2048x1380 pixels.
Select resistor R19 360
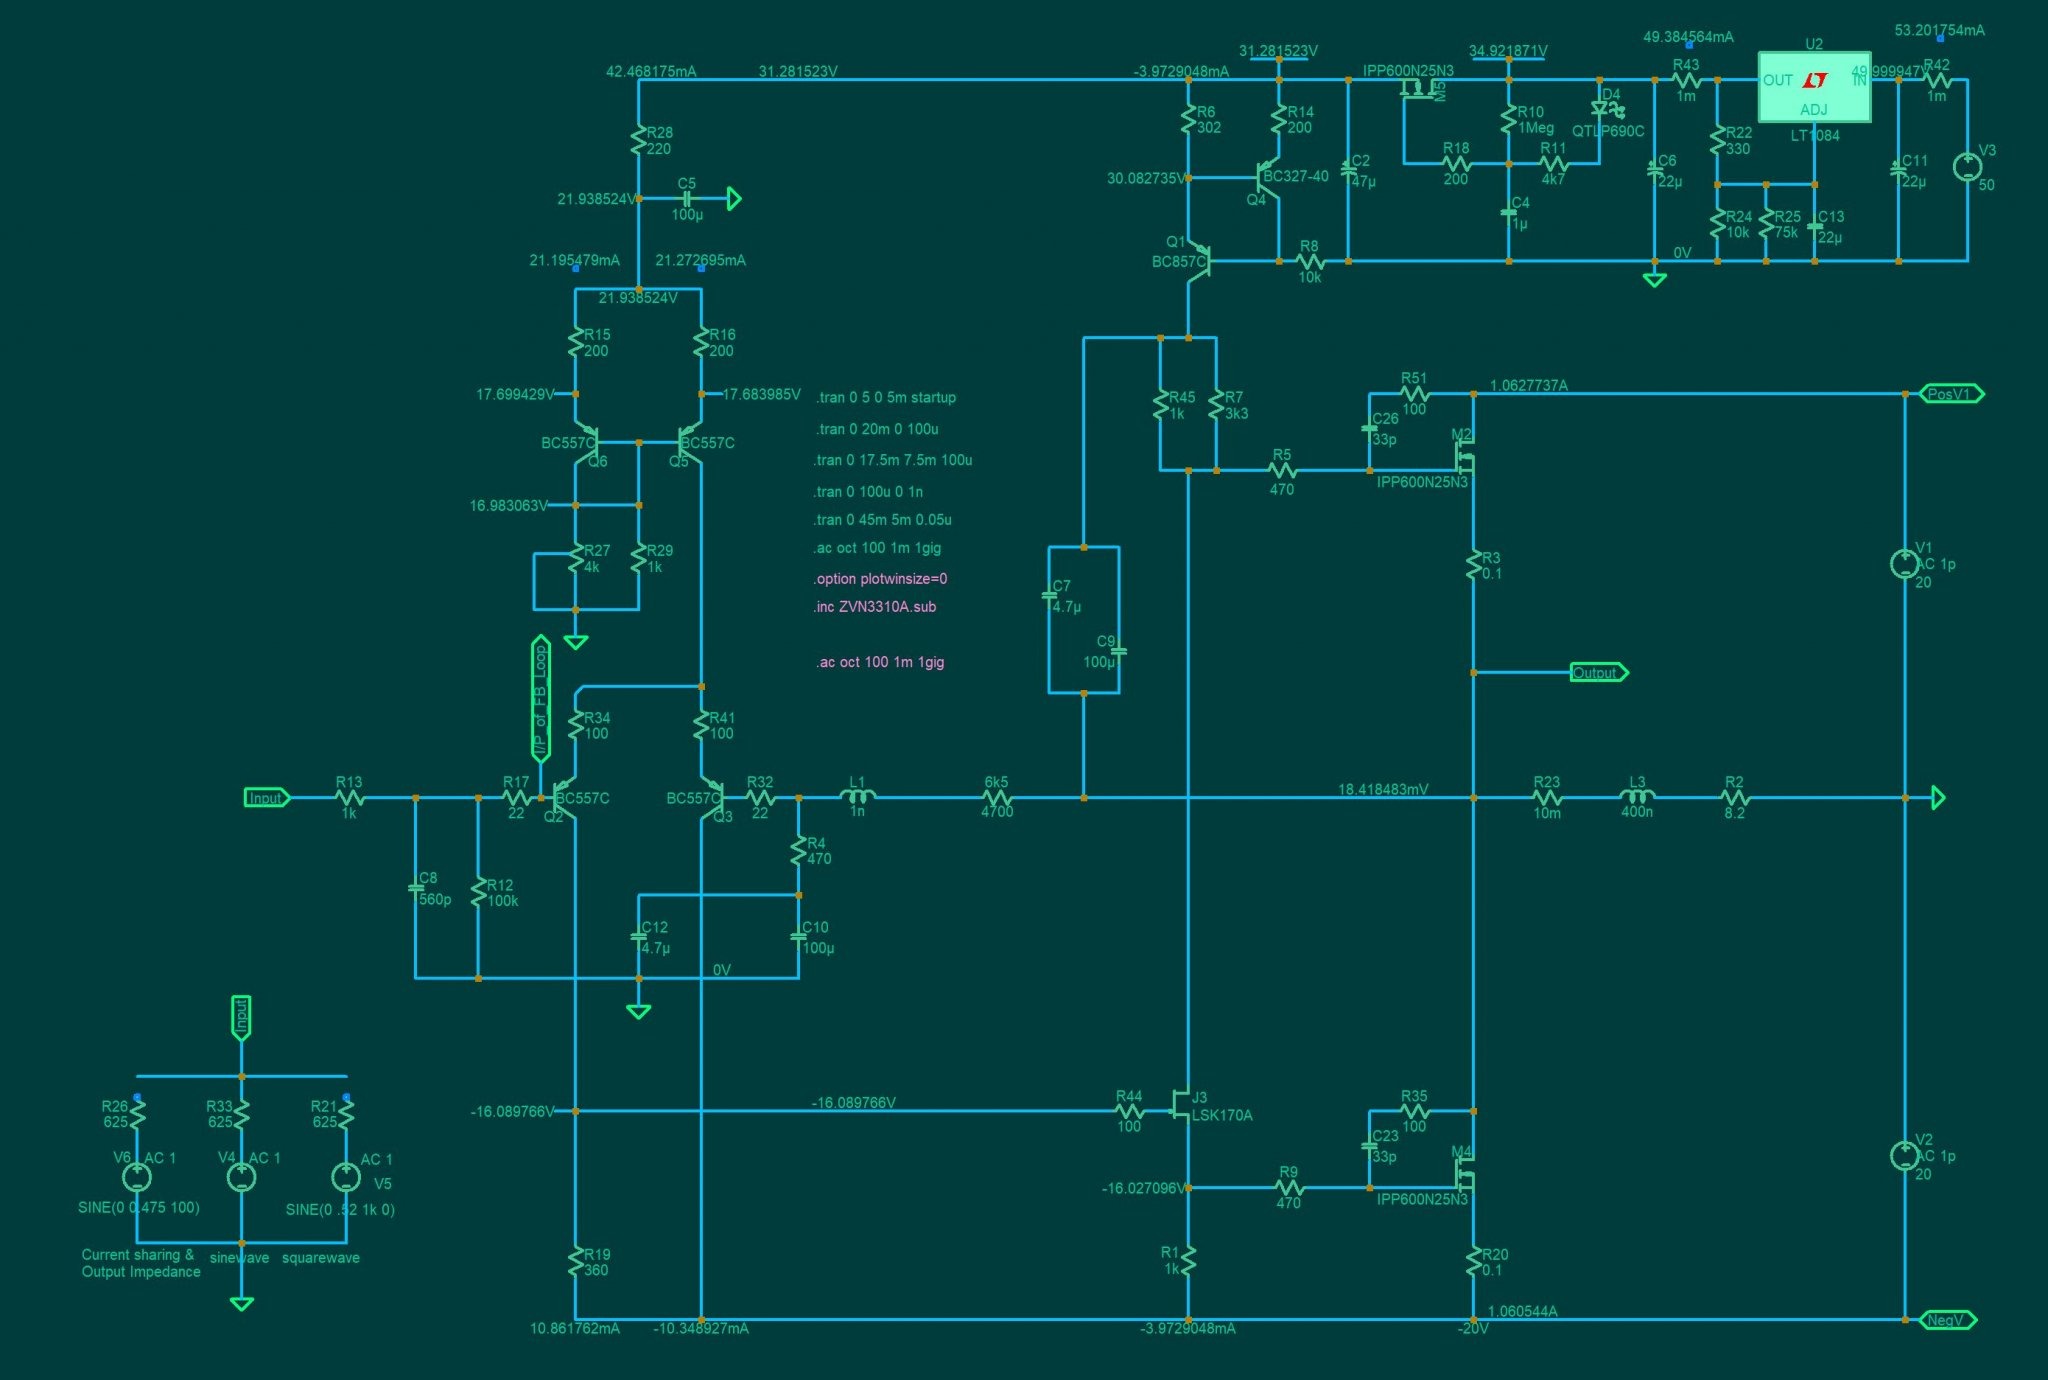click(x=576, y=1262)
